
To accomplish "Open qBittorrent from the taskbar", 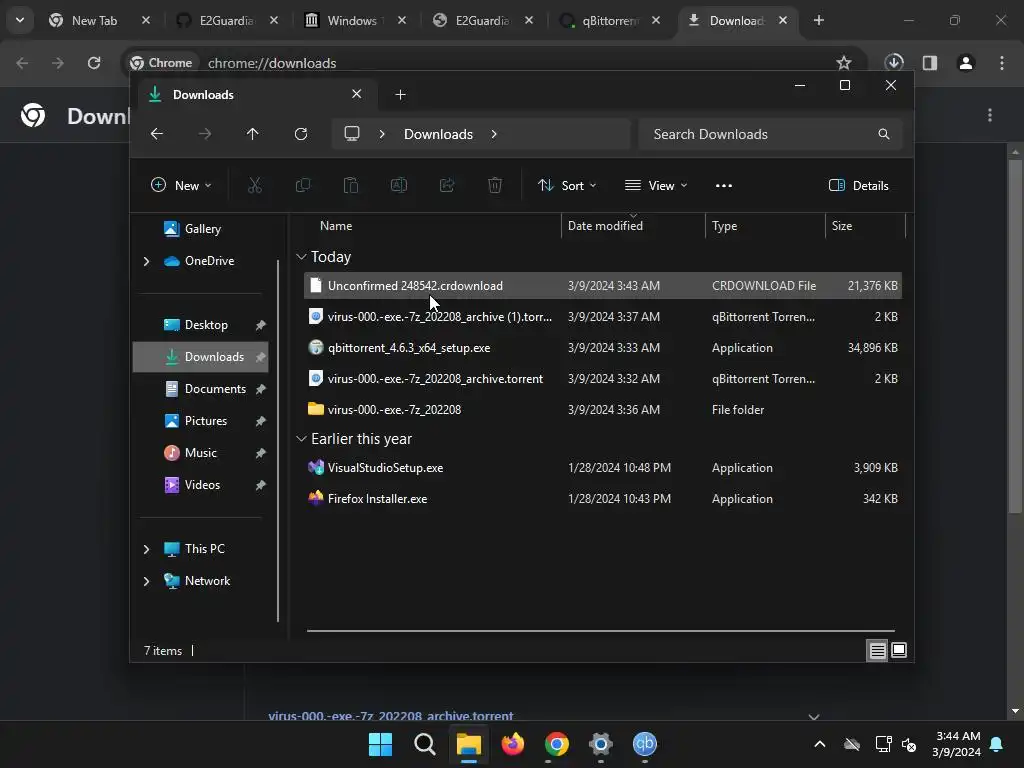I will pyautogui.click(x=645, y=744).
